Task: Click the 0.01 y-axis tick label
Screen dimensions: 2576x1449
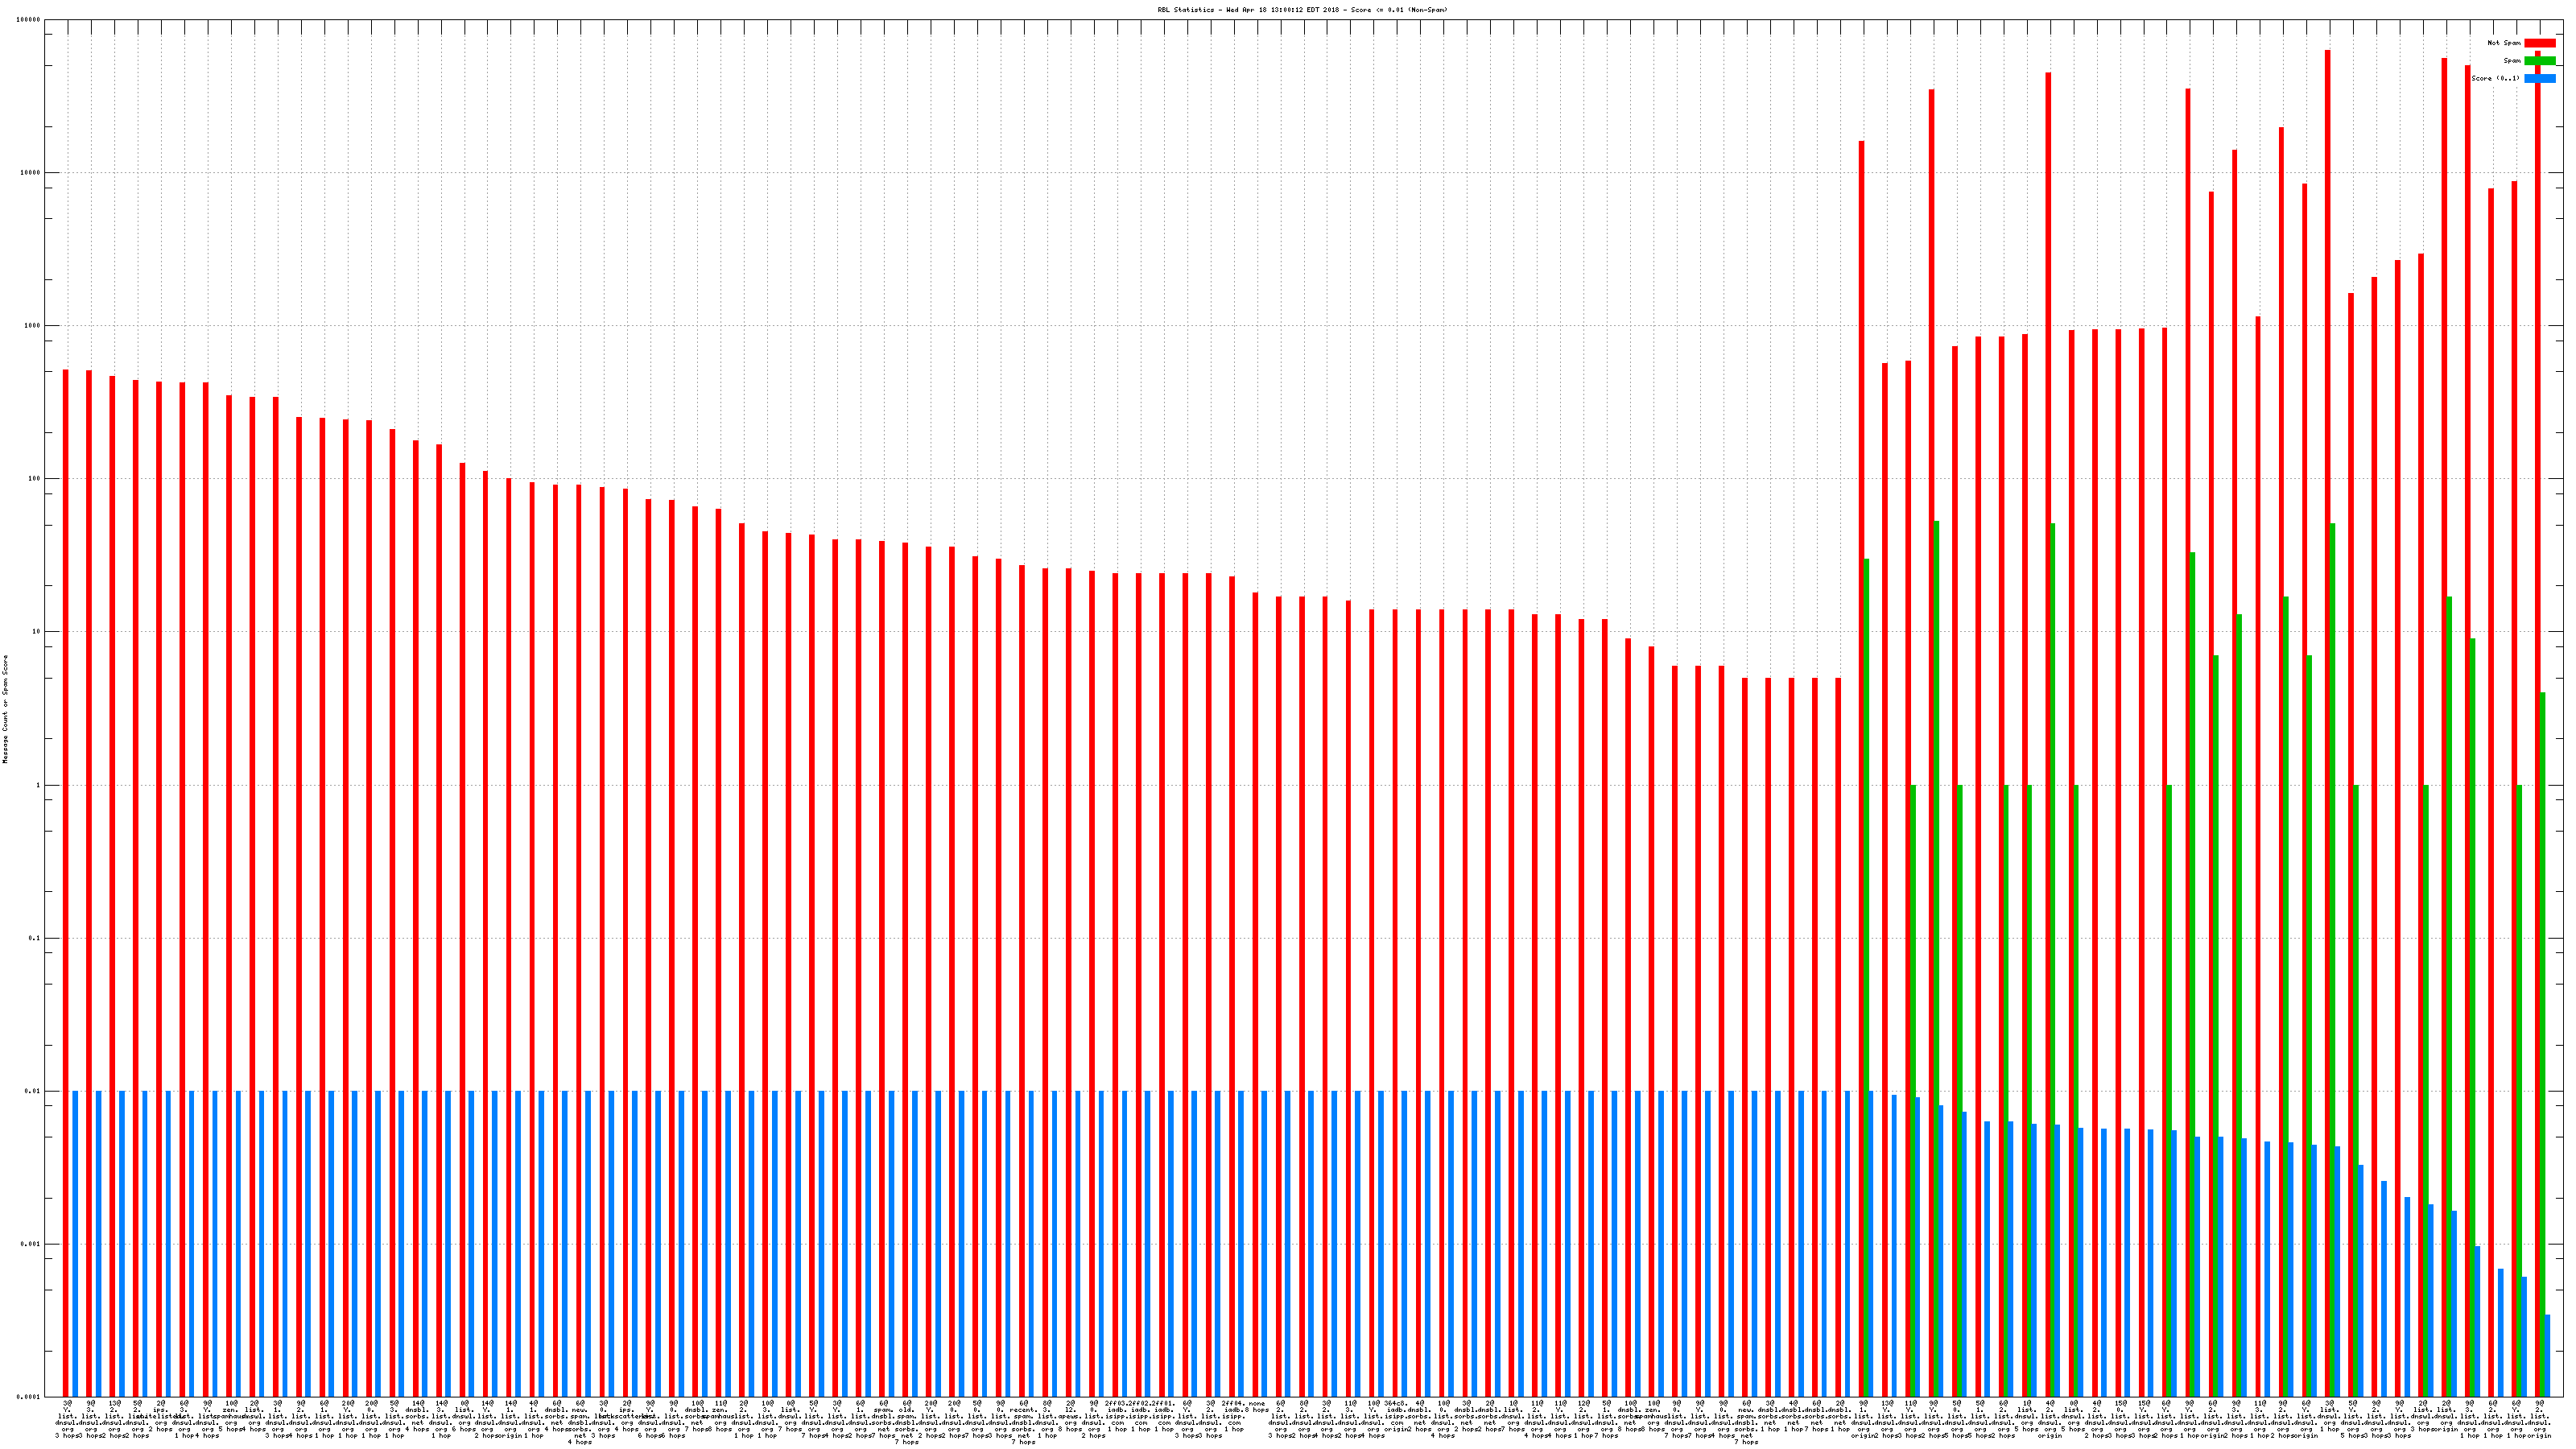Action: (32, 1091)
